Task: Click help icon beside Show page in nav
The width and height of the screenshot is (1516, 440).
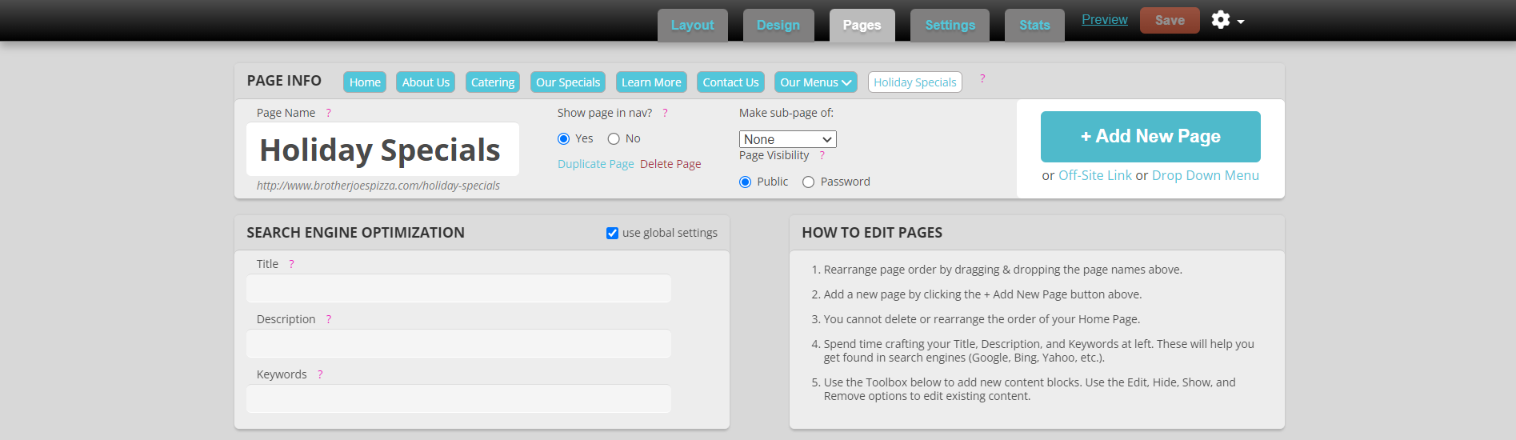Action: [665, 114]
